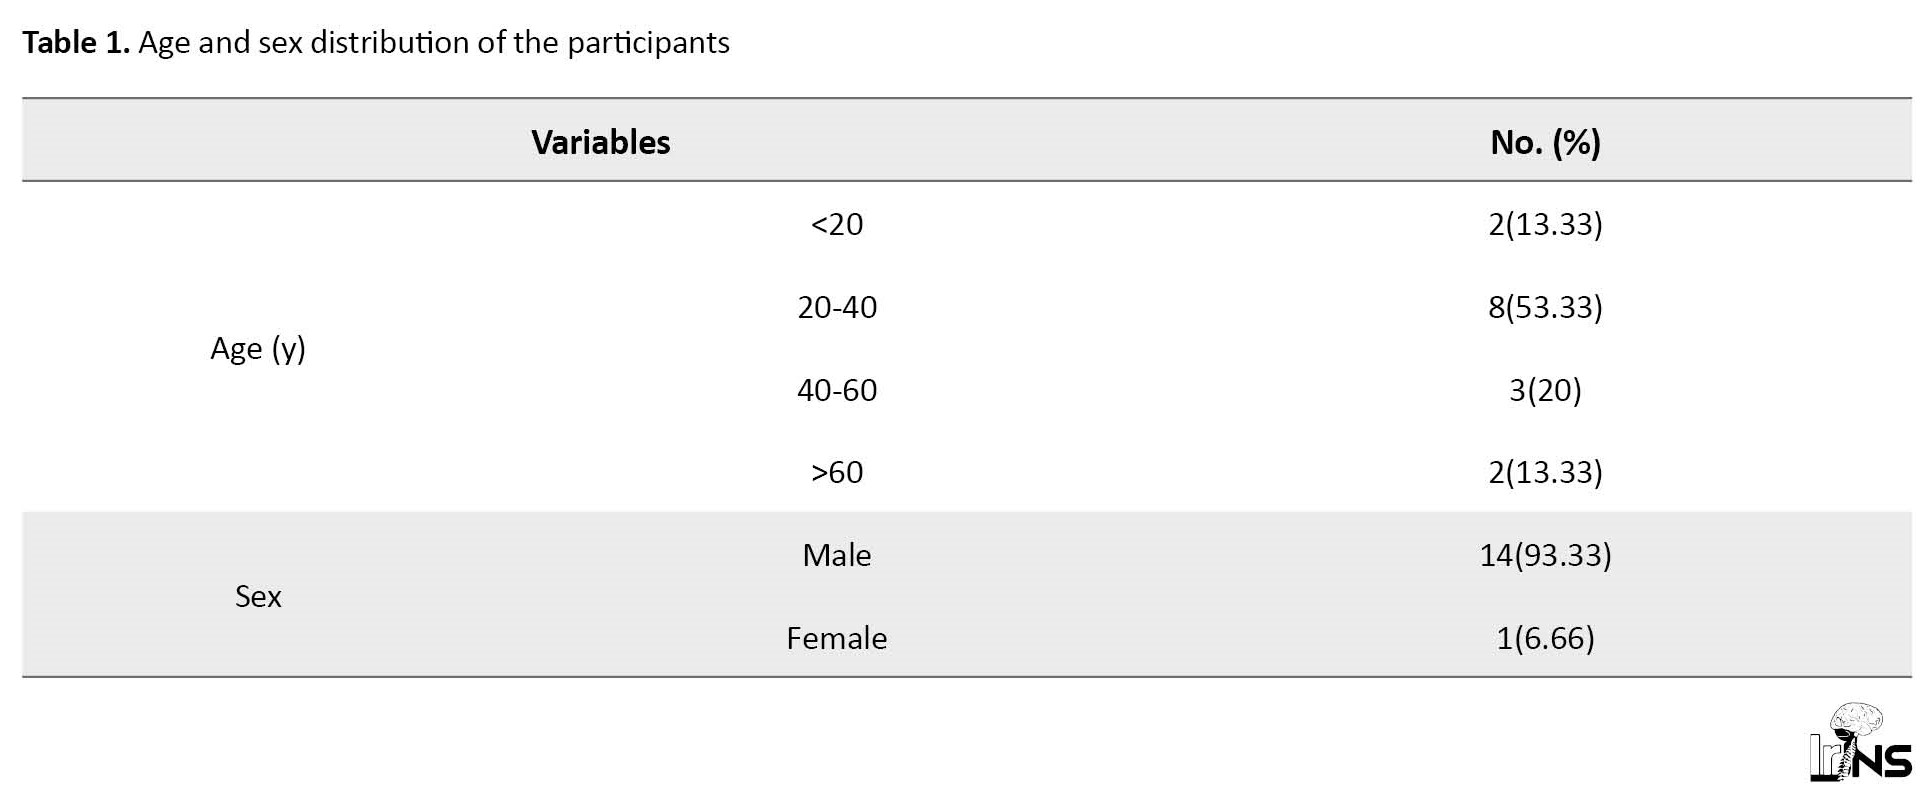Click the <20 age group cell
Screen dimensions: 1927x795
click(837, 224)
